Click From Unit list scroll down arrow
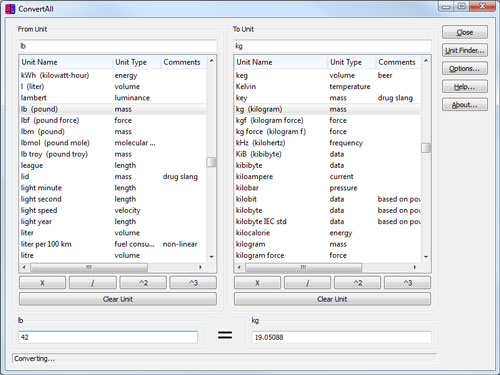Image resolution: width=500 pixels, height=375 pixels. click(211, 257)
